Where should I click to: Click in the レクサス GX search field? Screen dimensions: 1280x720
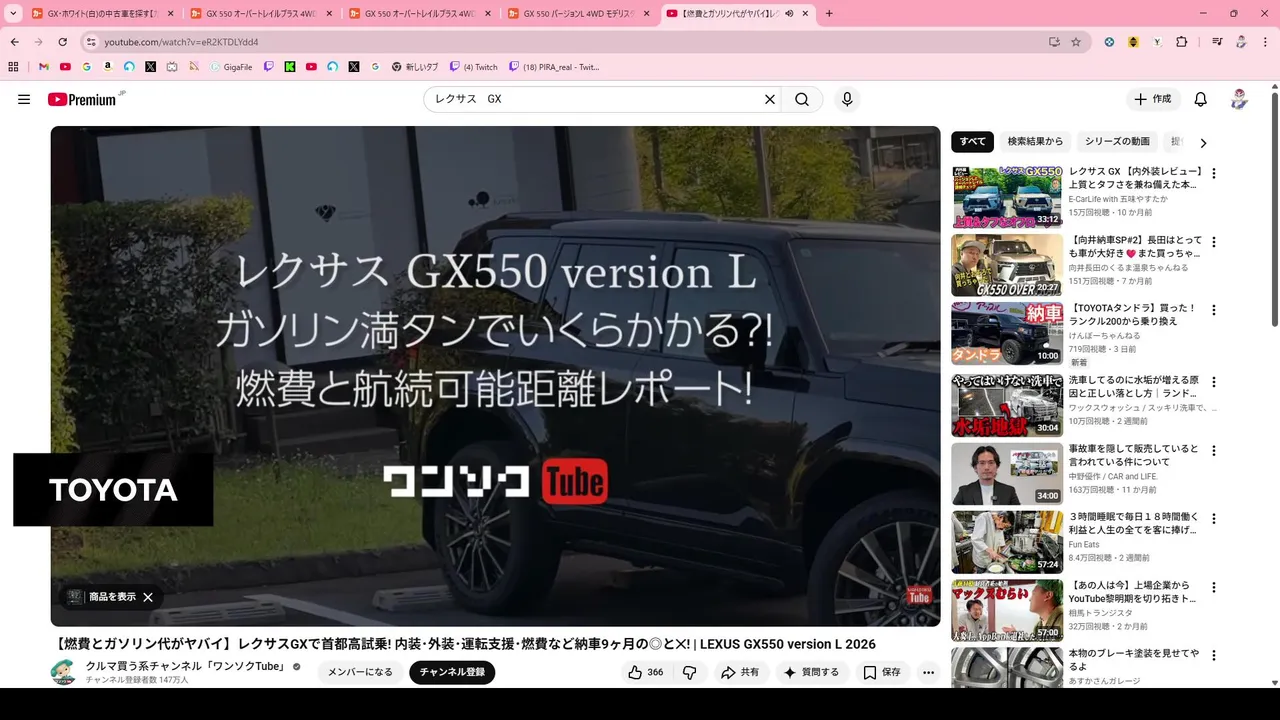[x=595, y=99]
